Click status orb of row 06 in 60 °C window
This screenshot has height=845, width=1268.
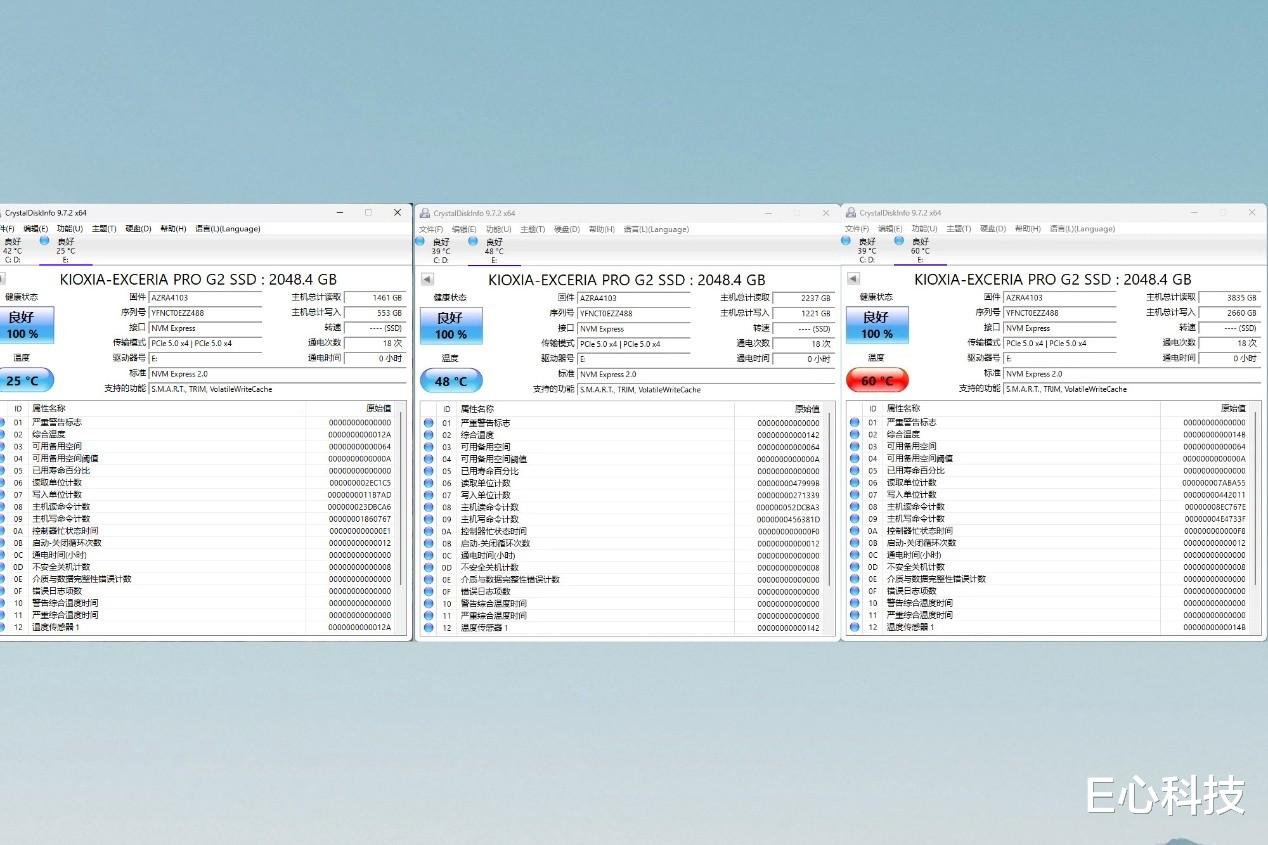pyautogui.click(x=855, y=482)
